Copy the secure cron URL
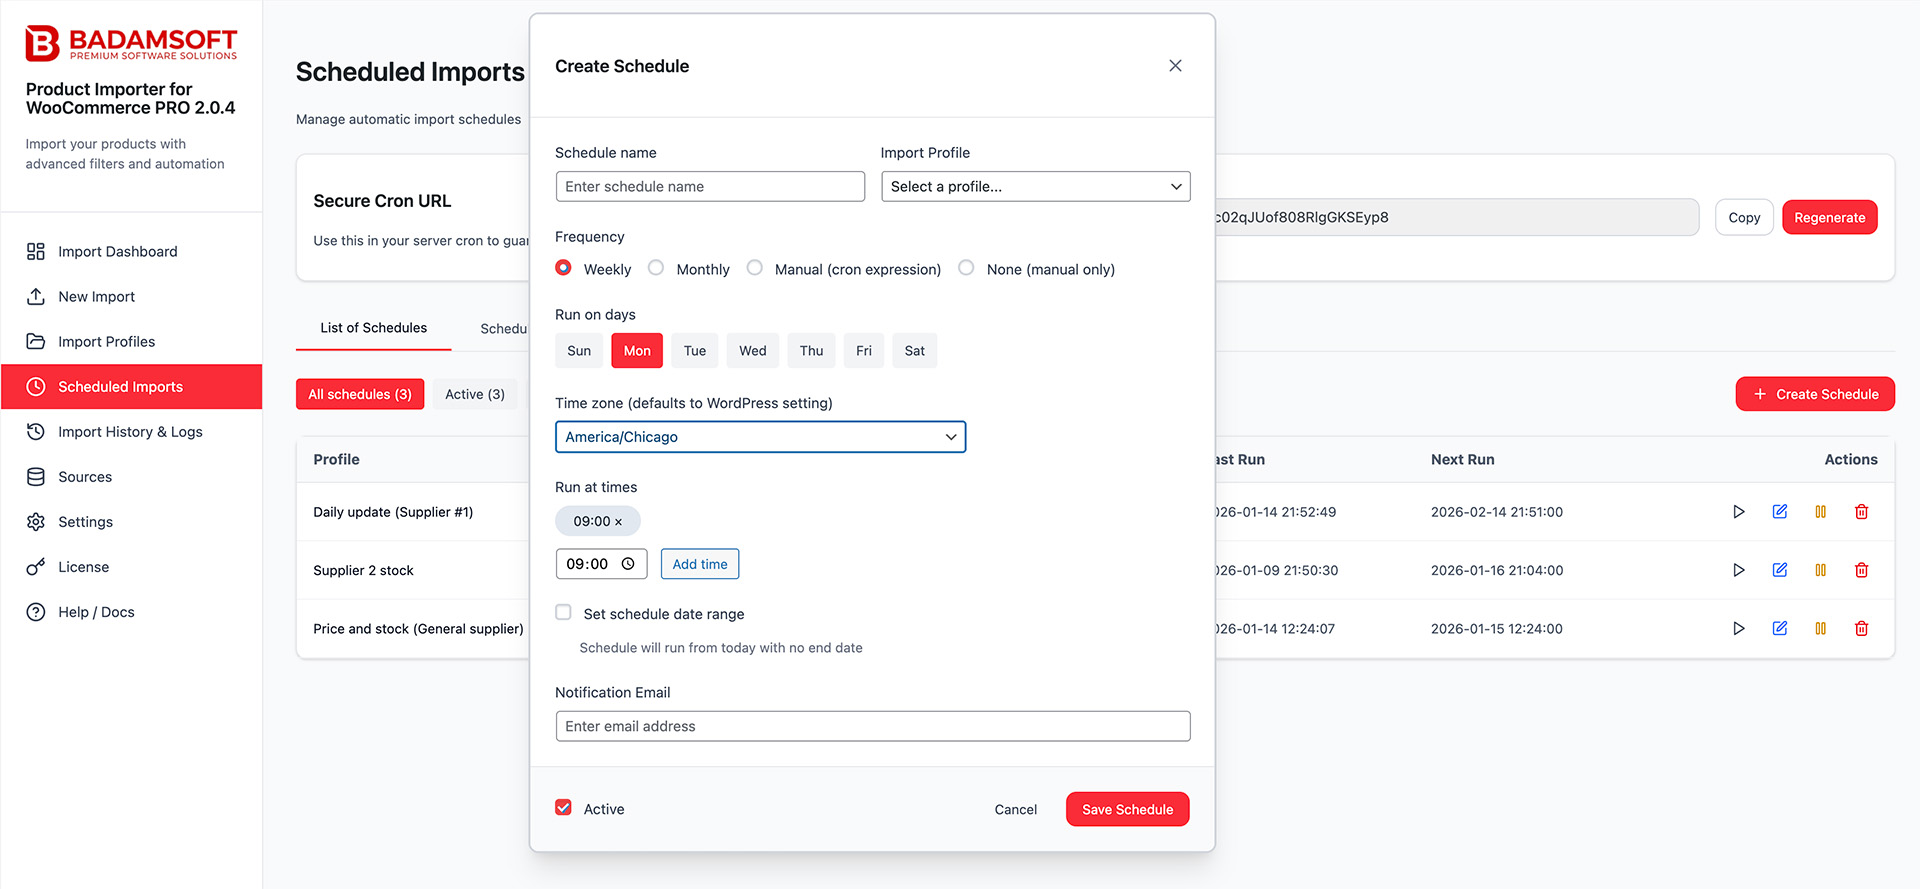Screen dimensions: 1920x889 pos(1744,218)
